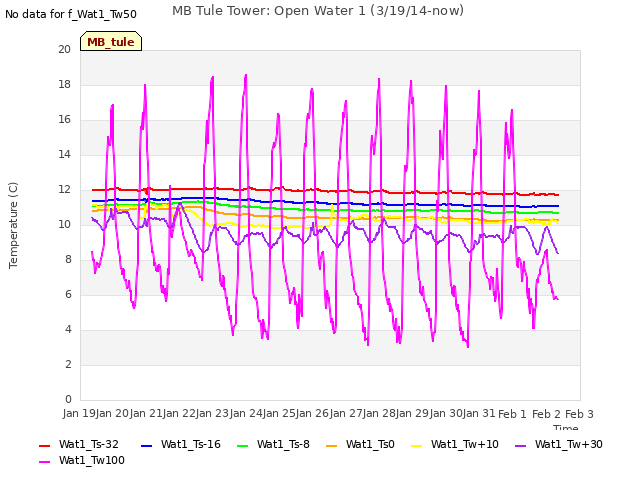Click the Jan 23 x-axis tick label
Image resolution: width=640 pixels, height=480 pixels.
point(212,413)
